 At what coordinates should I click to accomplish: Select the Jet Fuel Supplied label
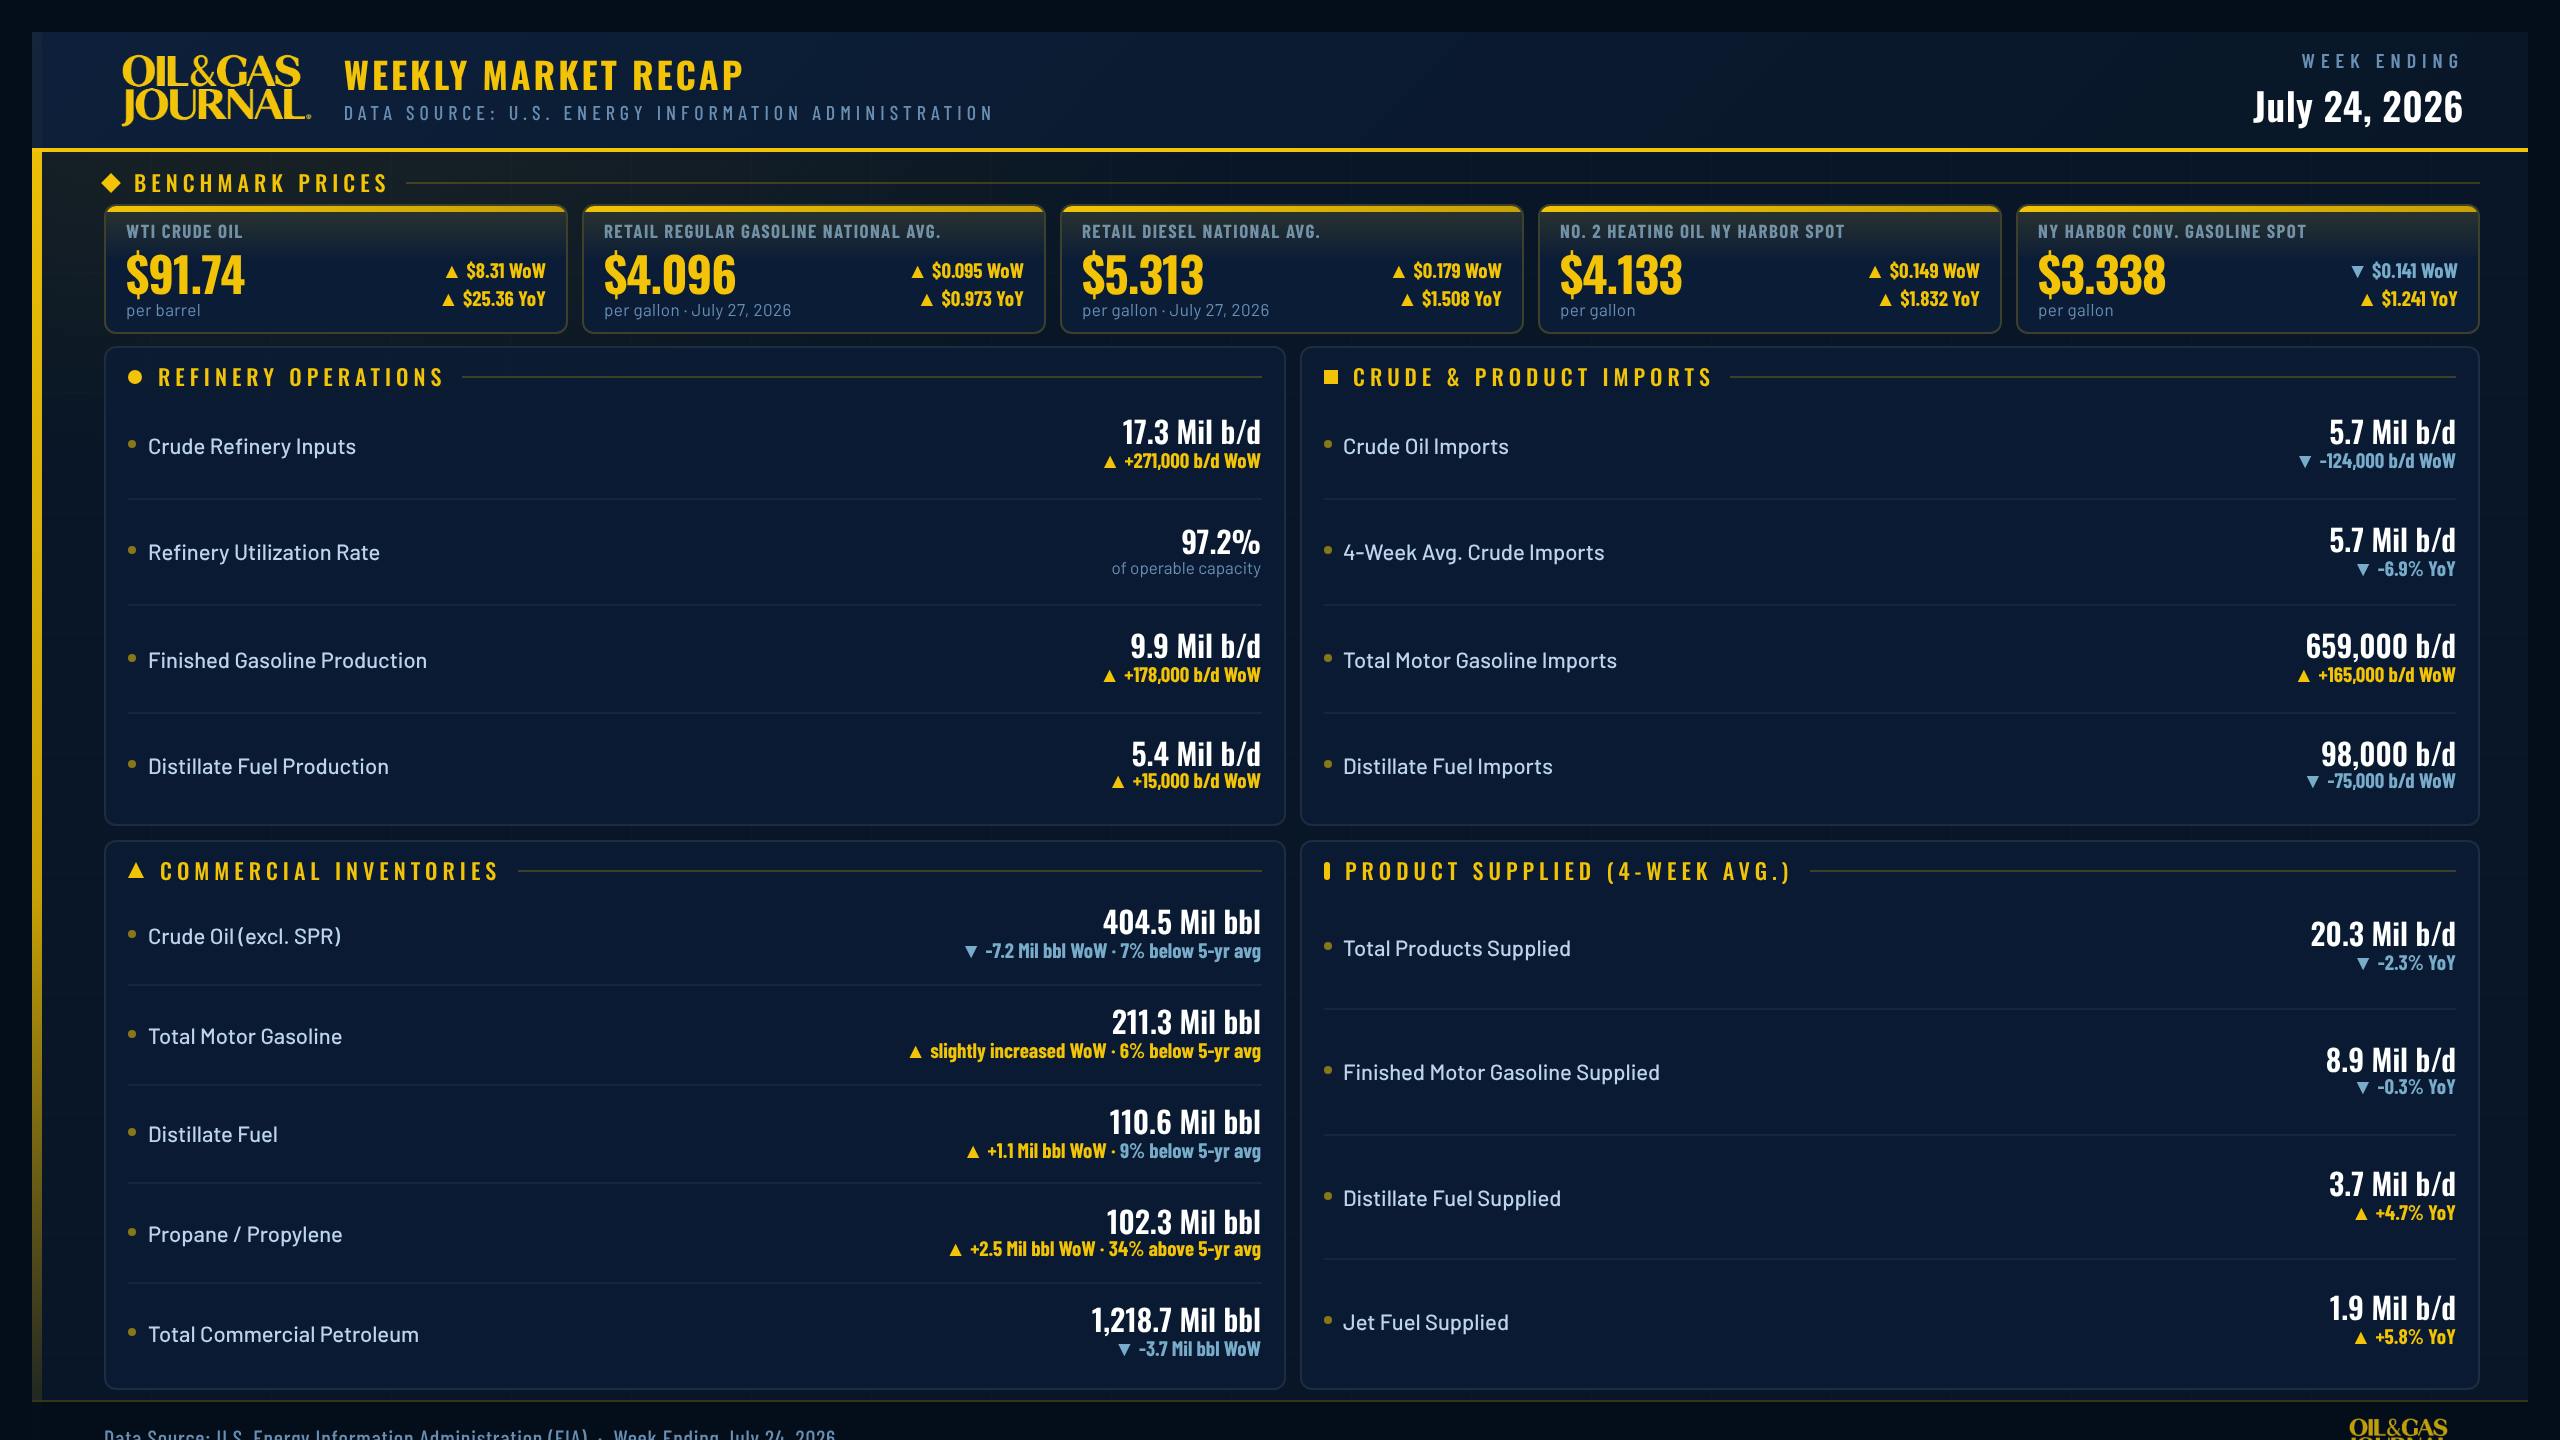pyautogui.click(x=1425, y=1323)
